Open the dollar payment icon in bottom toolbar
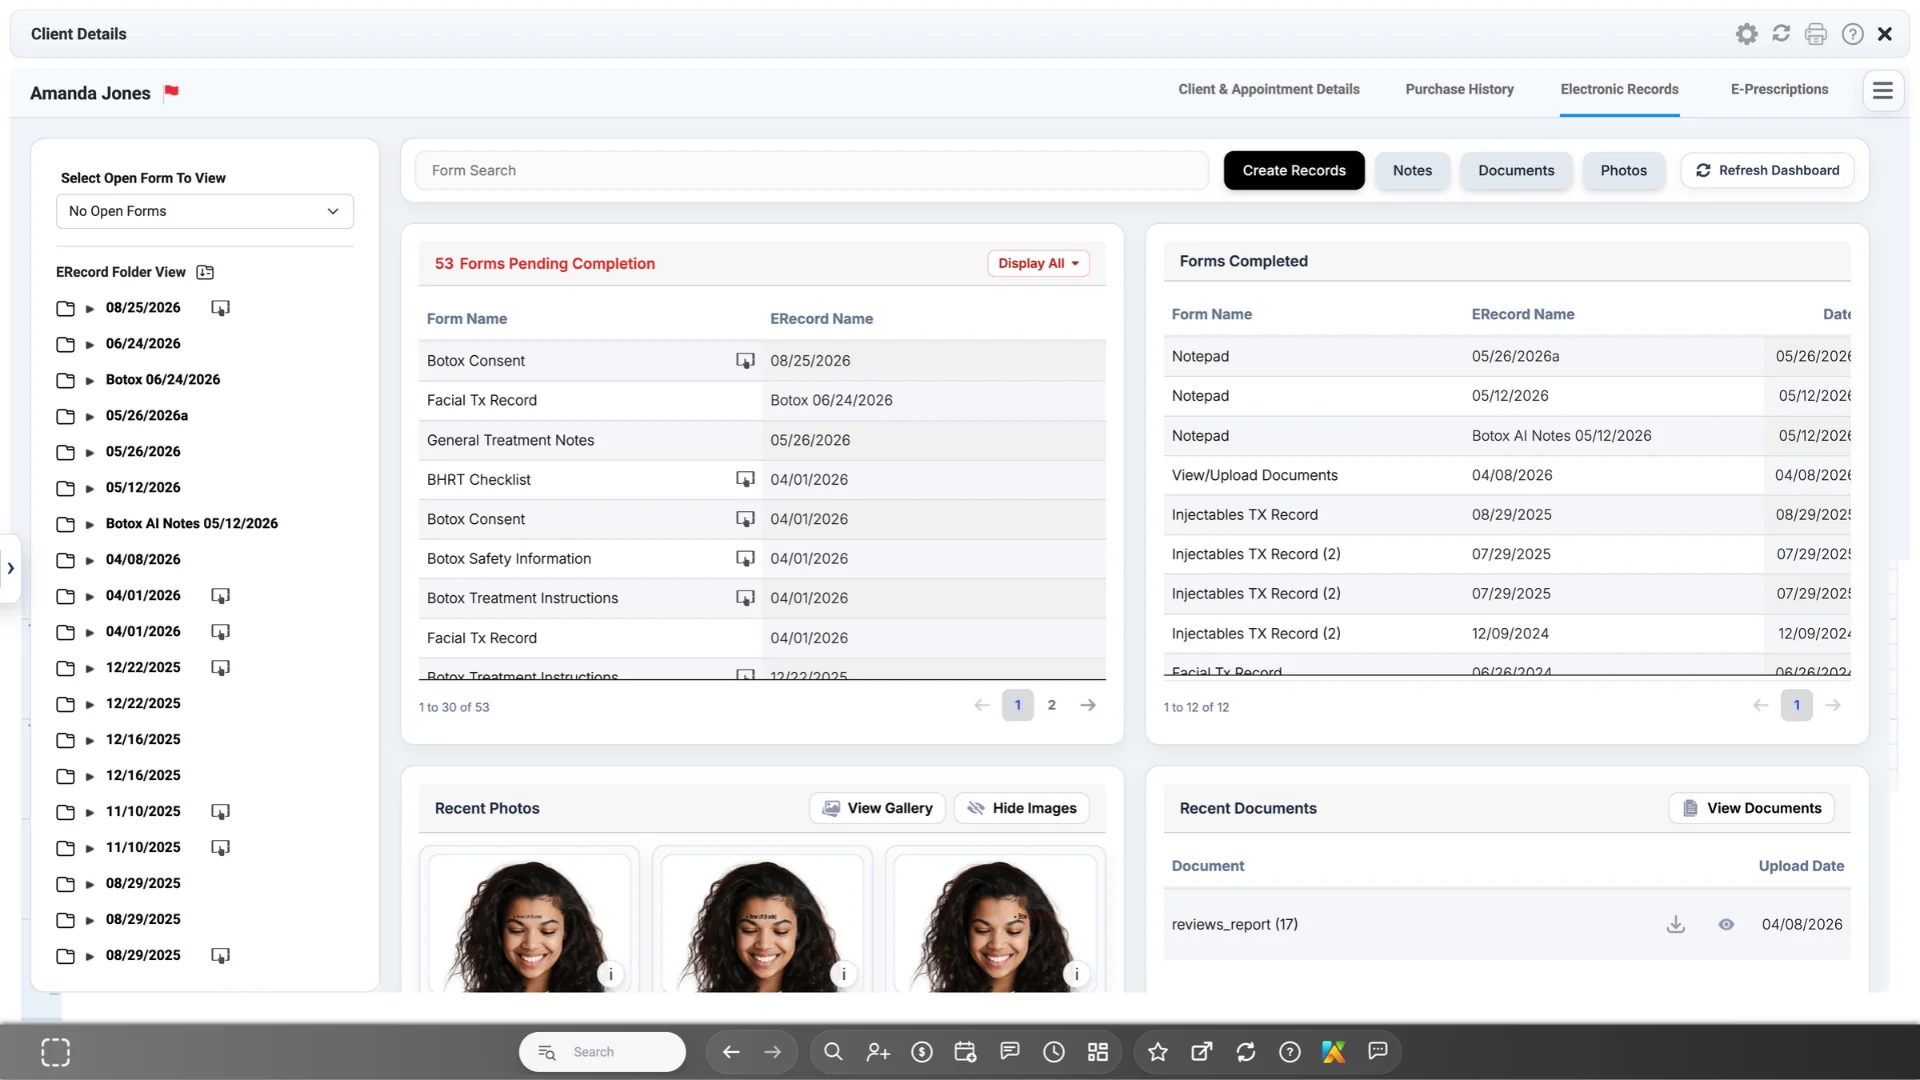Image resolution: width=1920 pixels, height=1080 pixels. pos(921,1052)
